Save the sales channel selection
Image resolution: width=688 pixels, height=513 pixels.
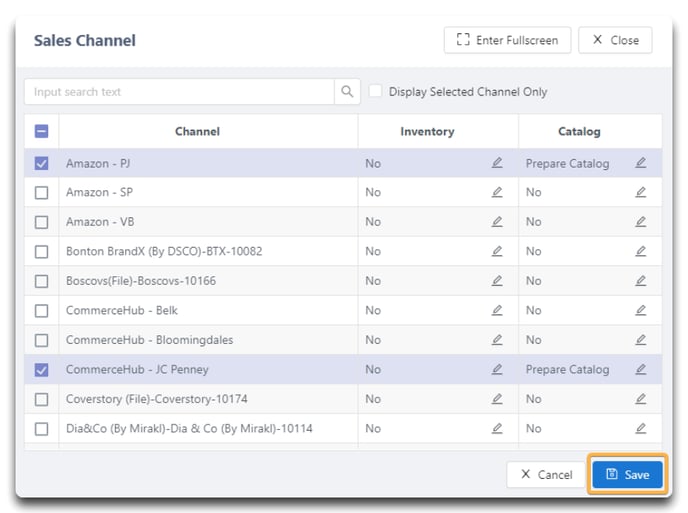pyautogui.click(x=627, y=474)
